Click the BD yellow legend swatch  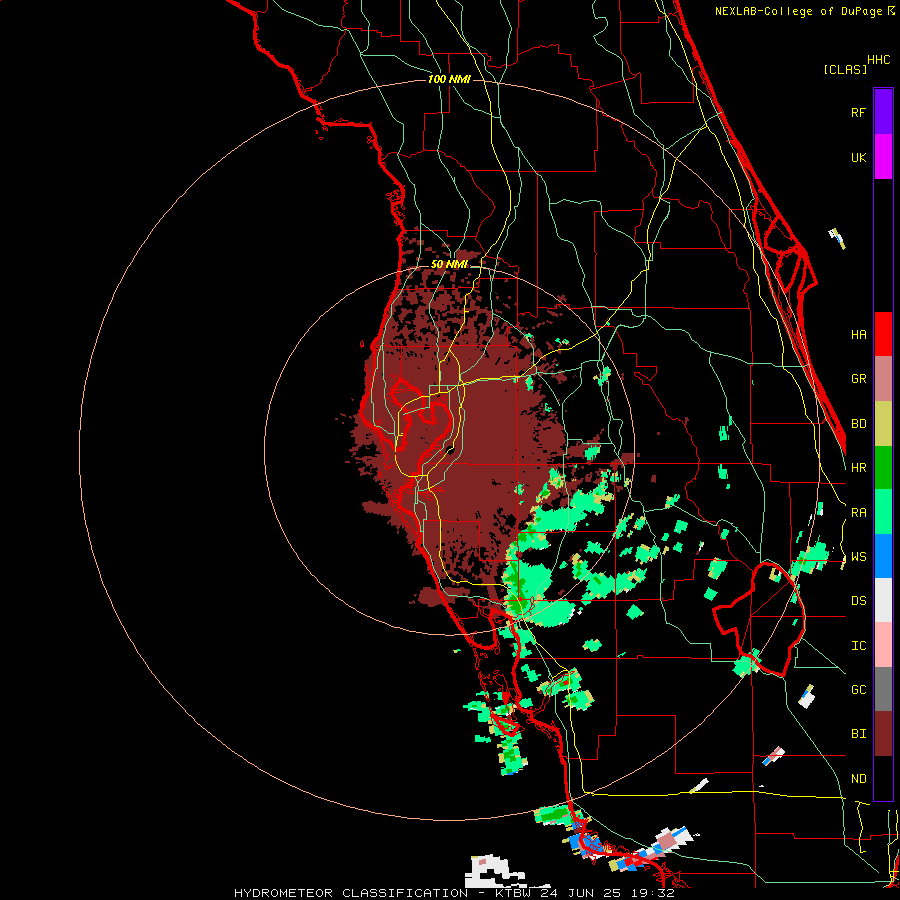(883, 424)
